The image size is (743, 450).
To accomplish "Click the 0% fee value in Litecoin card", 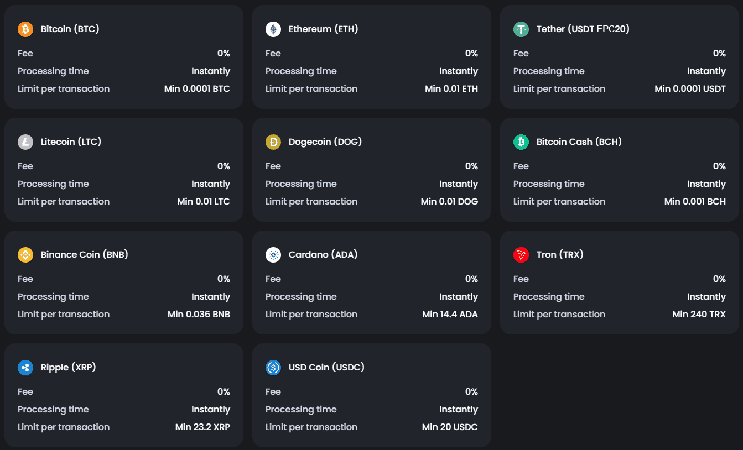I will (224, 166).
